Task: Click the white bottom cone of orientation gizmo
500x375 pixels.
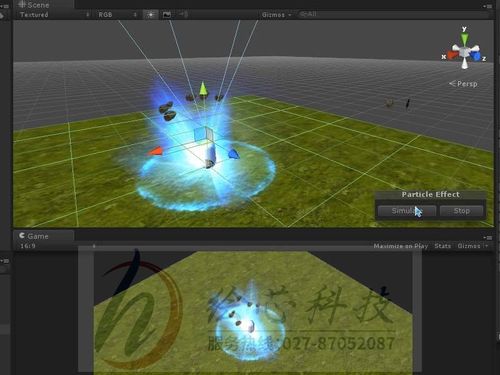Action: click(465, 64)
